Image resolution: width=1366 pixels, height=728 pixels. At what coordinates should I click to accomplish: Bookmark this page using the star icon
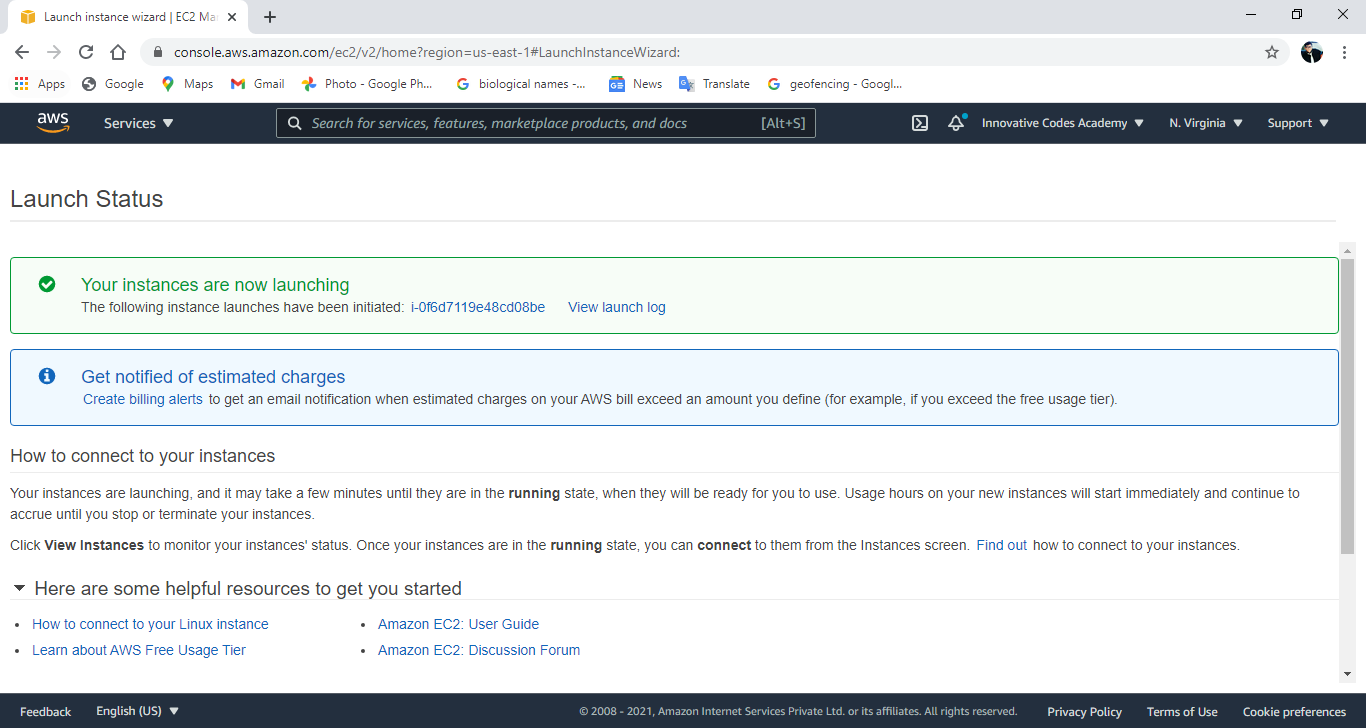(x=1270, y=51)
